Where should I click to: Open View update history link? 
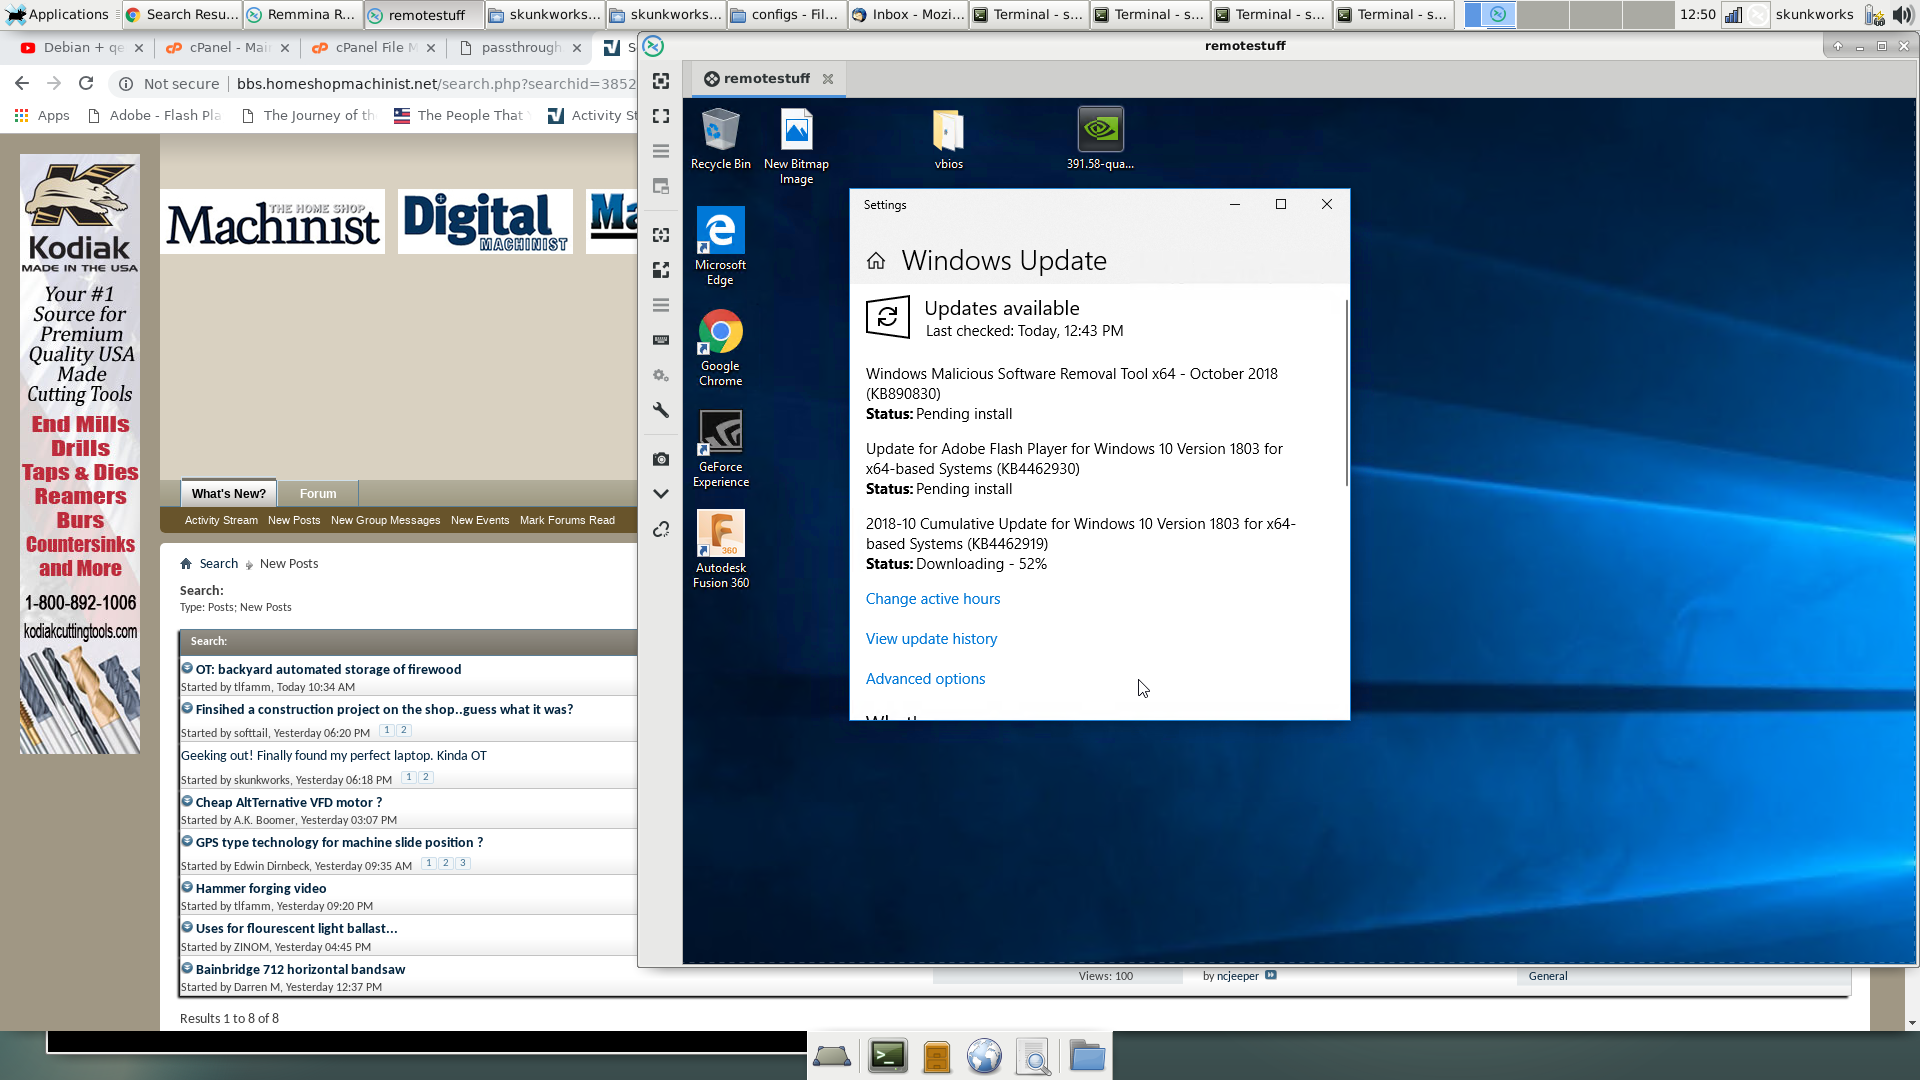[x=931, y=639]
